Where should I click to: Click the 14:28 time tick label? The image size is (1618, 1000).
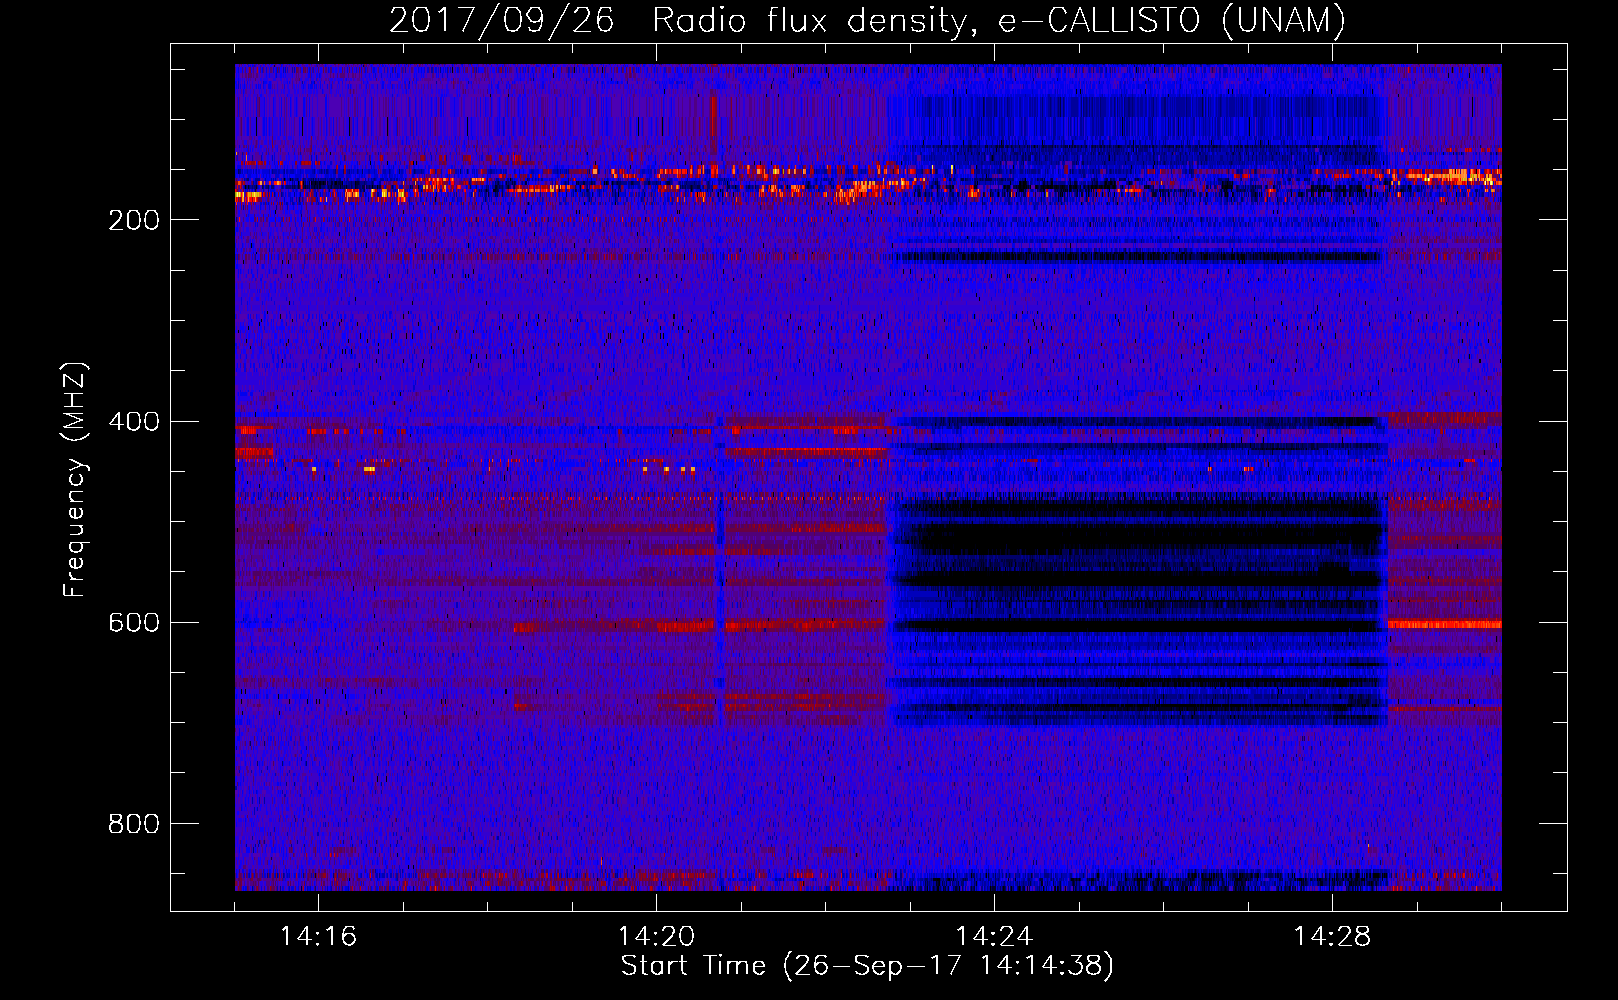[x=1332, y=937]
